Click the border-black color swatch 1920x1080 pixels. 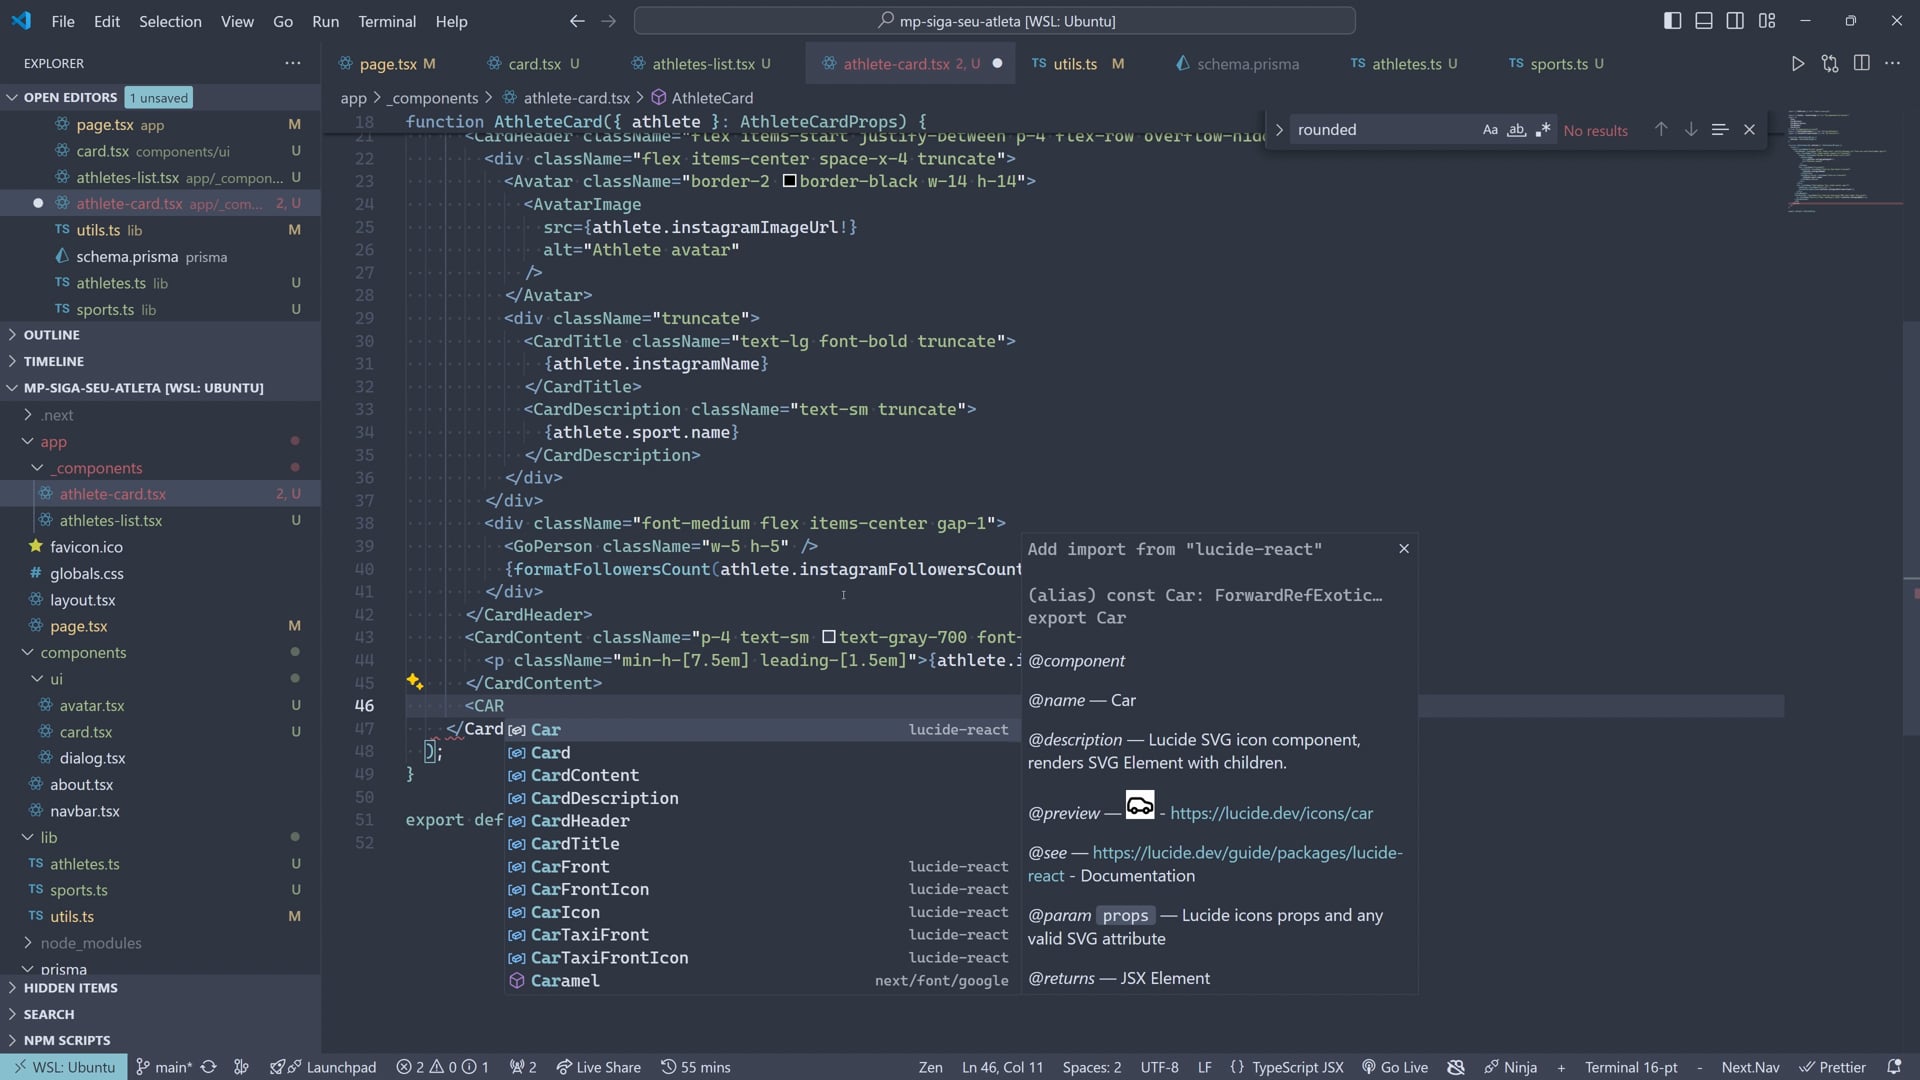pyautogui.click(x=790, y=181)
